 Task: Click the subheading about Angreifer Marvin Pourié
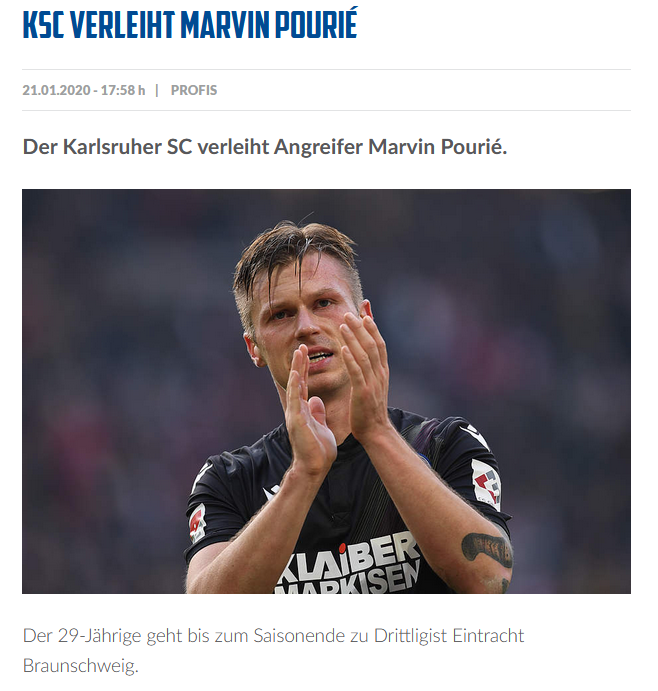click(265, 147)
